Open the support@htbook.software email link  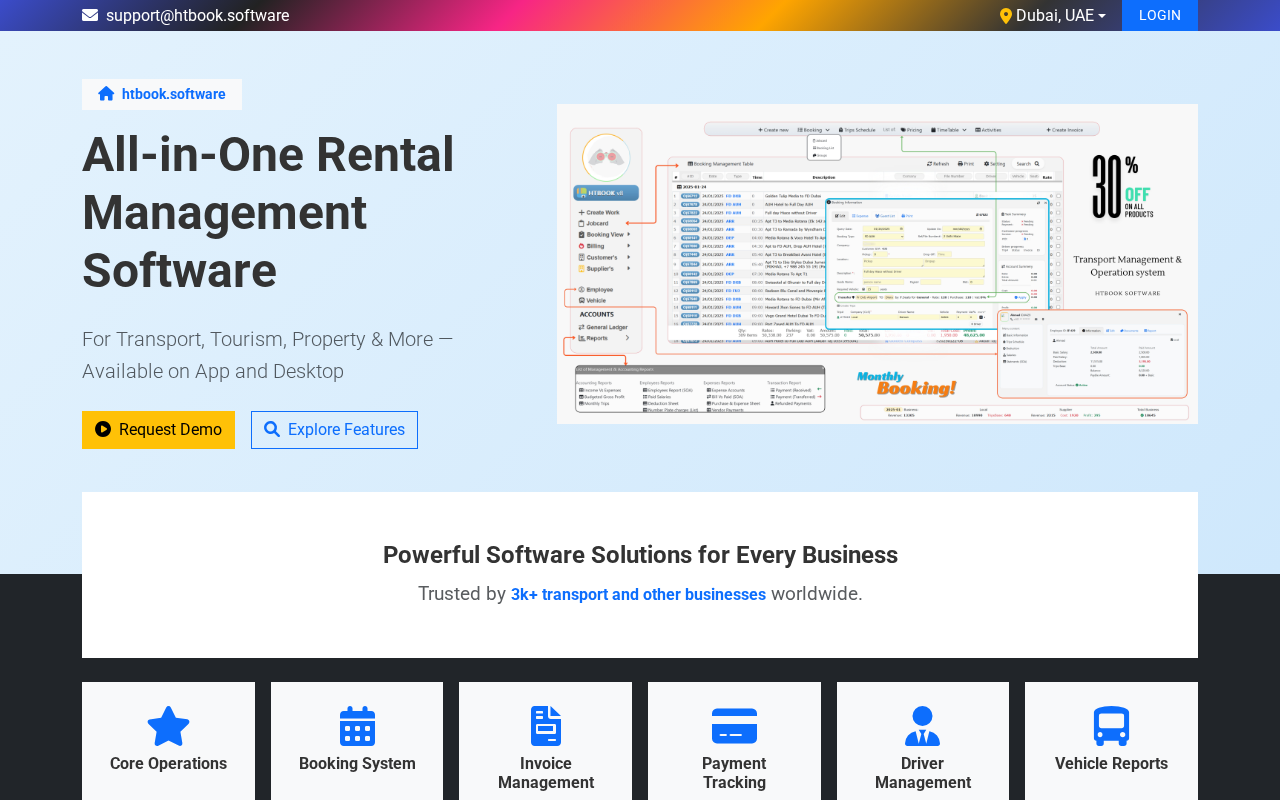click(198, 16)
